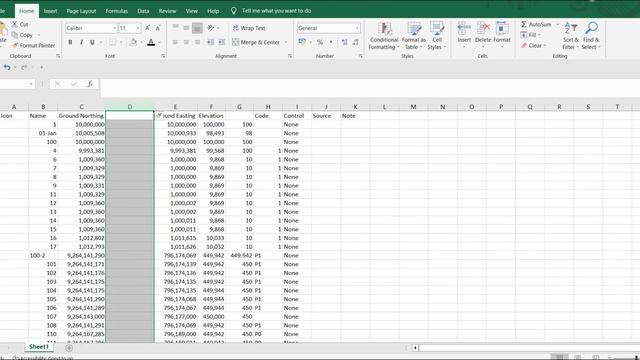This screenshot has width=640, height=360.
Task: Expand the Font Color dropdown arrow
Action: (159, 42)
